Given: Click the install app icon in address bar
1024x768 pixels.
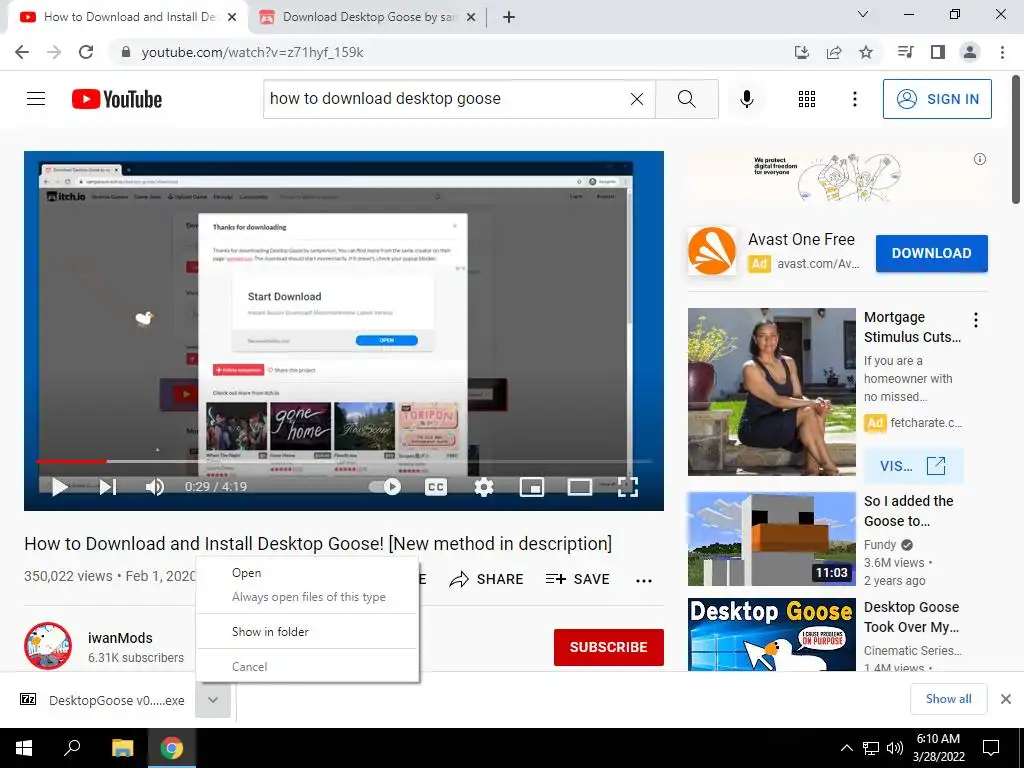Looking at the screenshot, I should click(802, 52).
